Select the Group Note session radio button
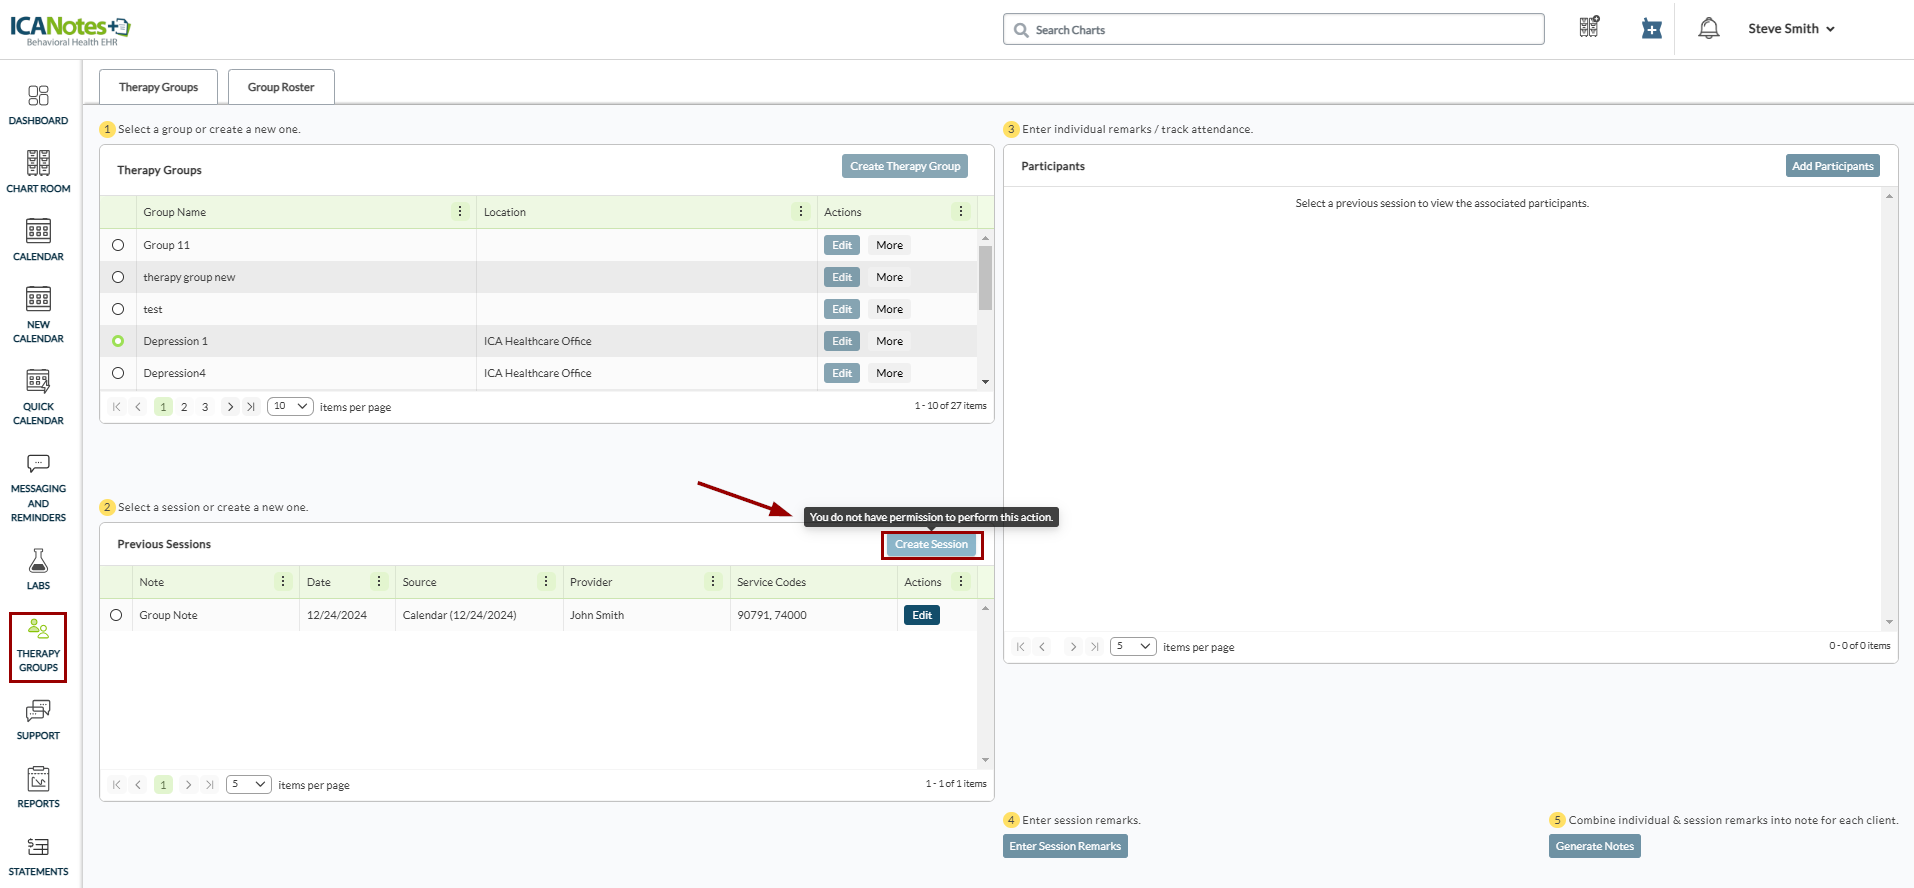 pyautogui.click(x=116, y=615)
